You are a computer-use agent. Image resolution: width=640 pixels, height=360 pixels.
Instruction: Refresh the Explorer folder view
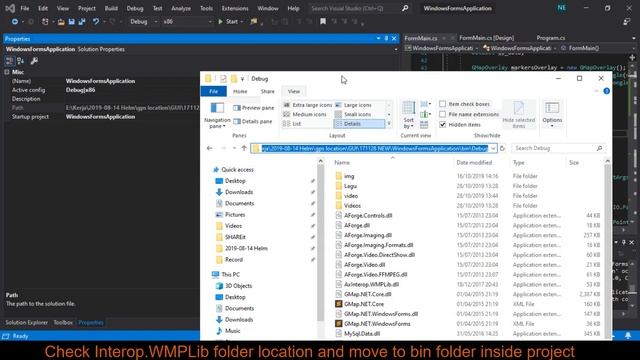click(x=502, y=148)
